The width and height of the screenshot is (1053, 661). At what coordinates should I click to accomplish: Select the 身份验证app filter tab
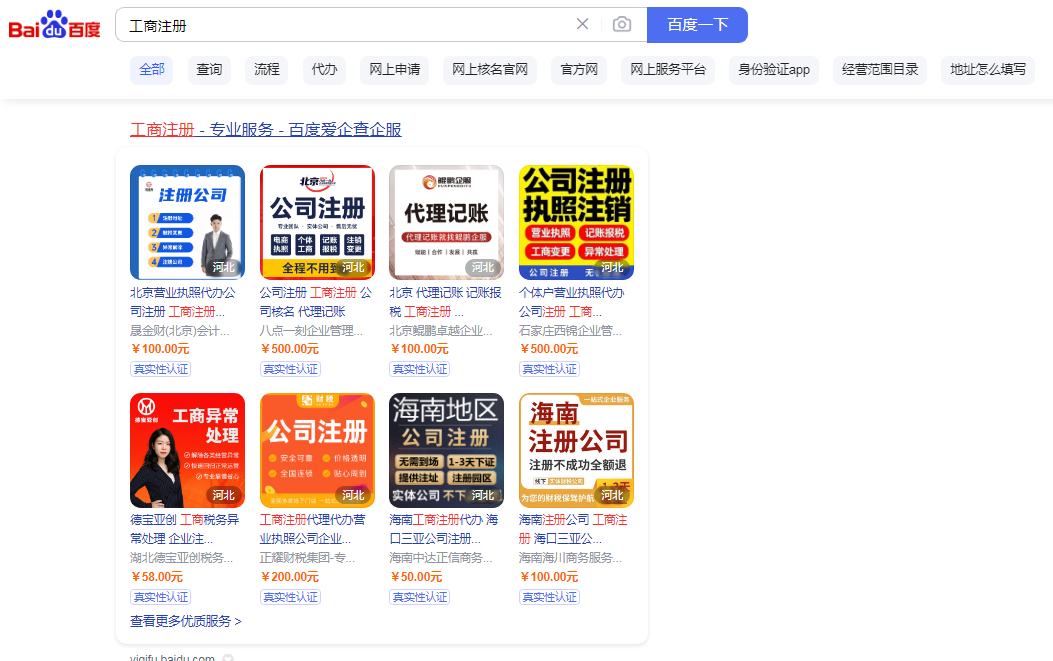774,70
